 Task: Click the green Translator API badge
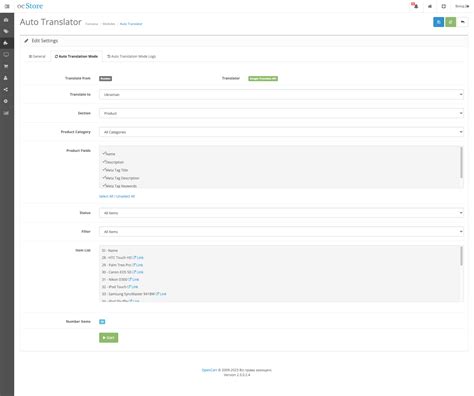coord(263,78)
